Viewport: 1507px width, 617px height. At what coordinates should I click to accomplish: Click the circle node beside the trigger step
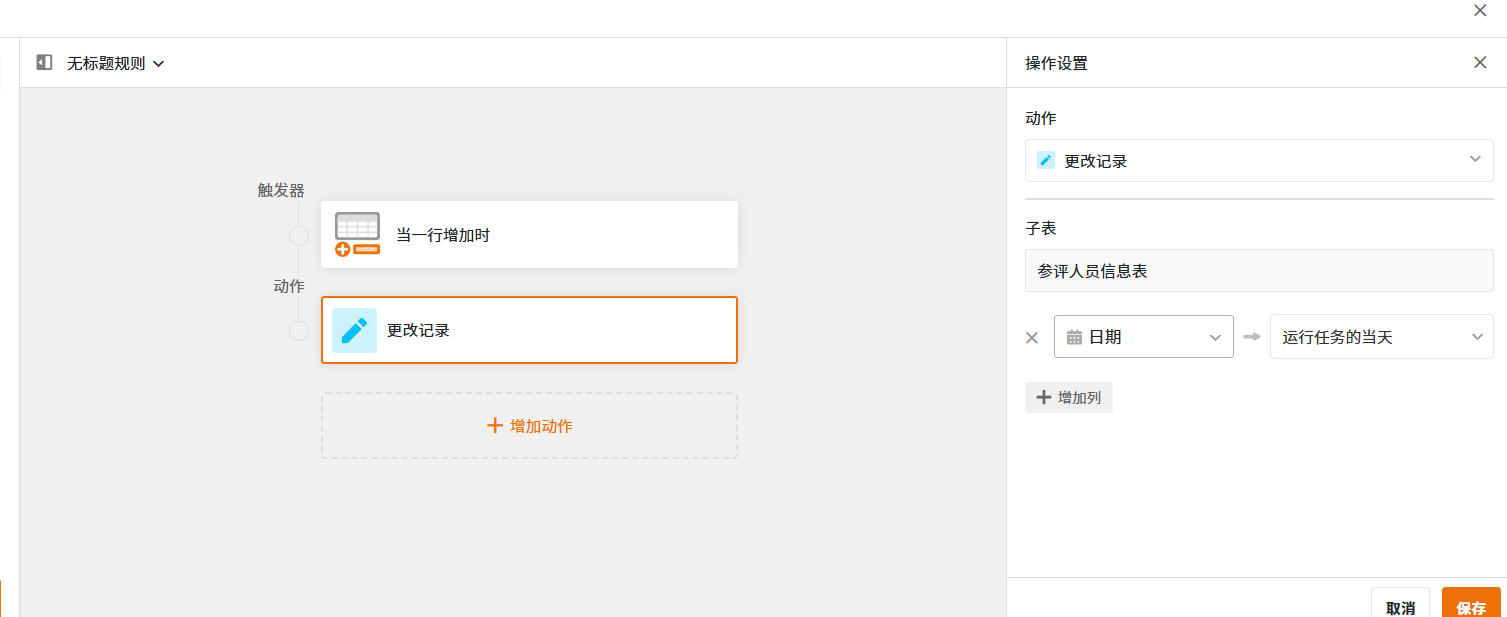click(298, 236)
